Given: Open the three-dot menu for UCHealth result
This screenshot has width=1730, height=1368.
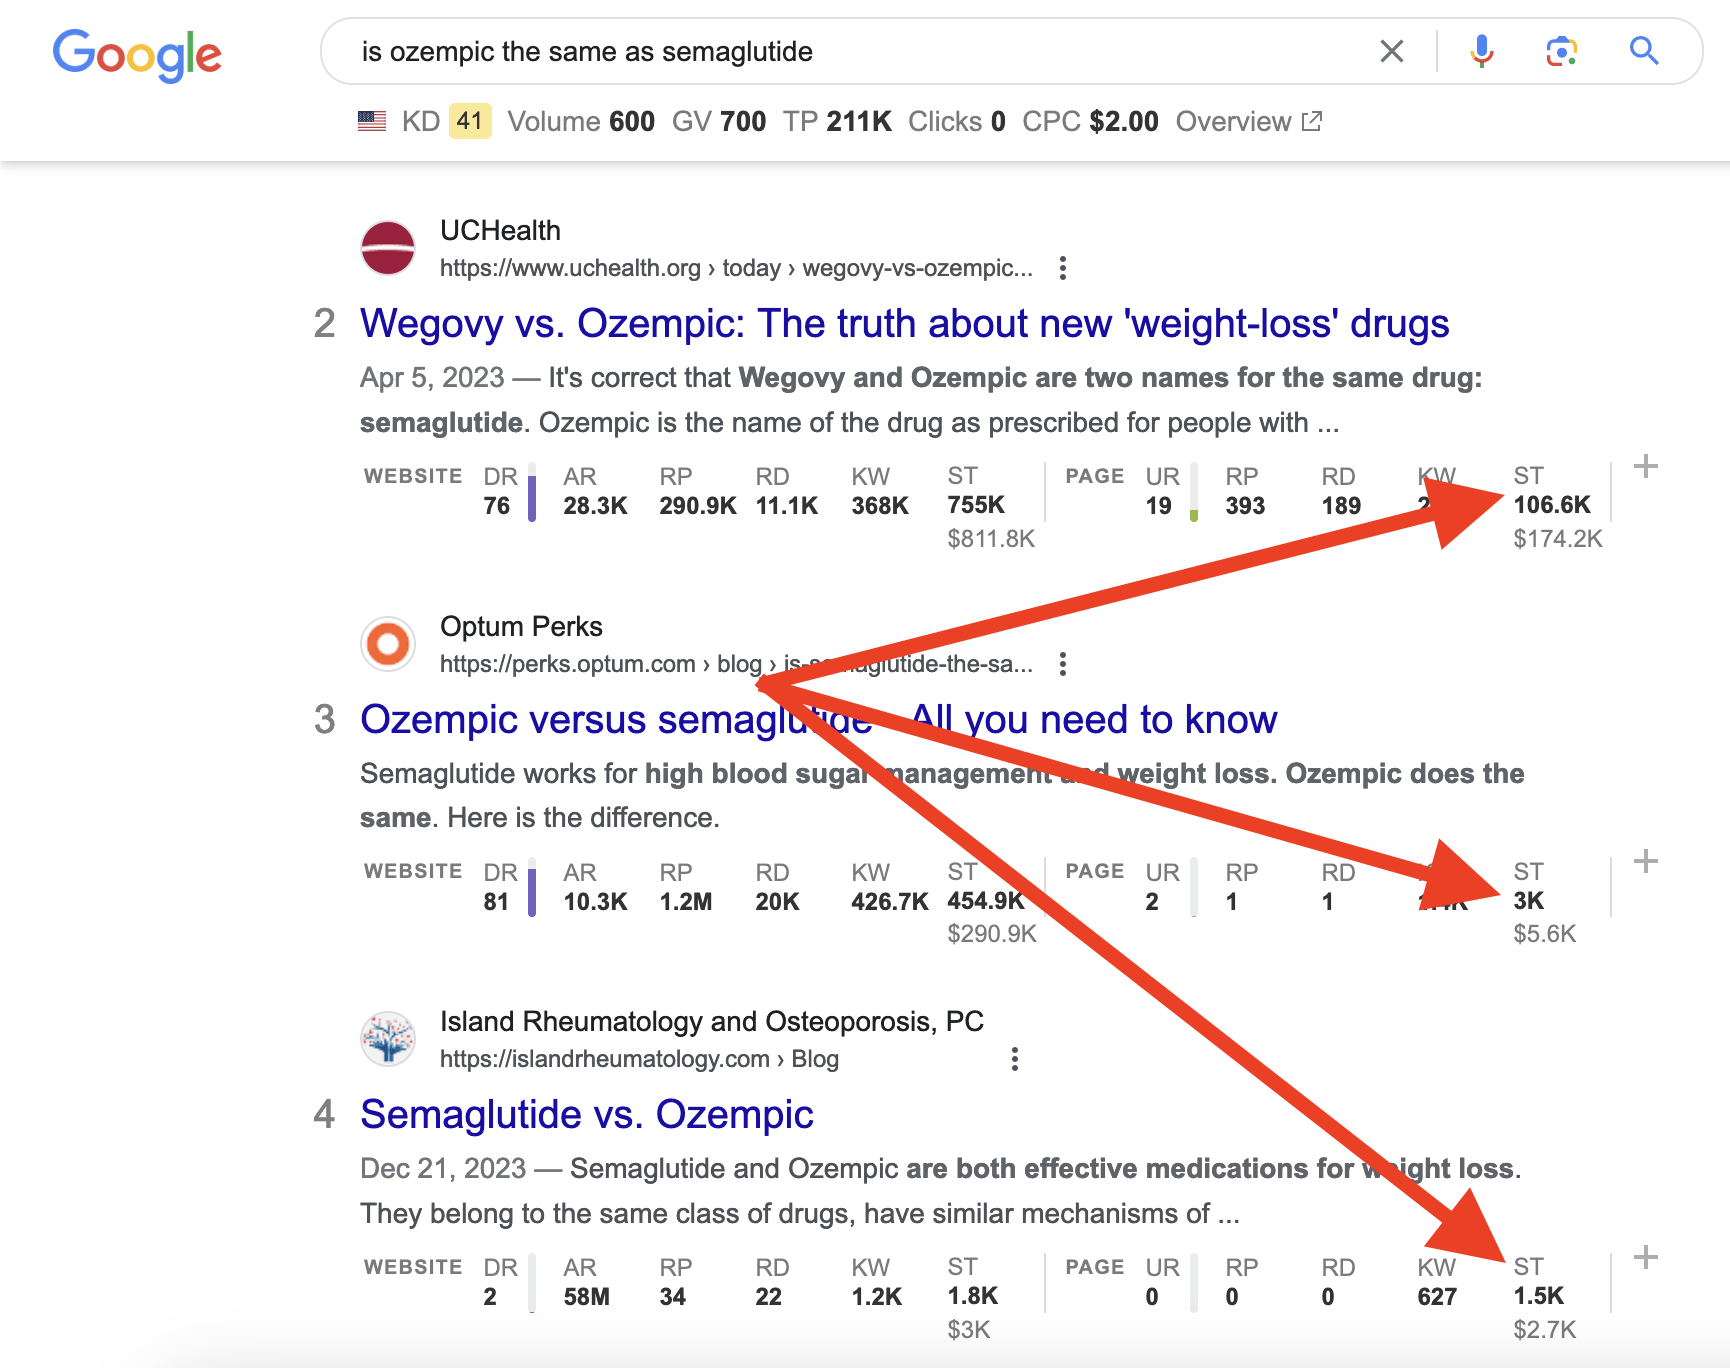Looking at the screenshot, I should tap(1063, 268).
